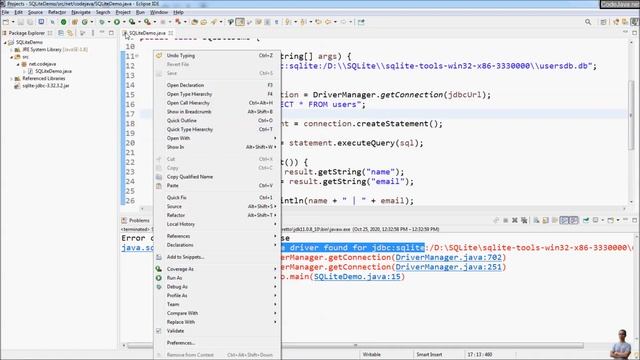Close the SQLiteDemo.java editor tab
Viewport: 640px width, 360px height.
(x=171, y=33)
